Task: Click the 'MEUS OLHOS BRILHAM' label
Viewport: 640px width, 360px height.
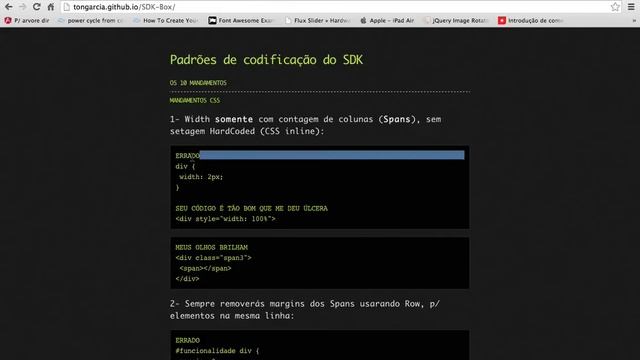Action: (x=211, y=247)
